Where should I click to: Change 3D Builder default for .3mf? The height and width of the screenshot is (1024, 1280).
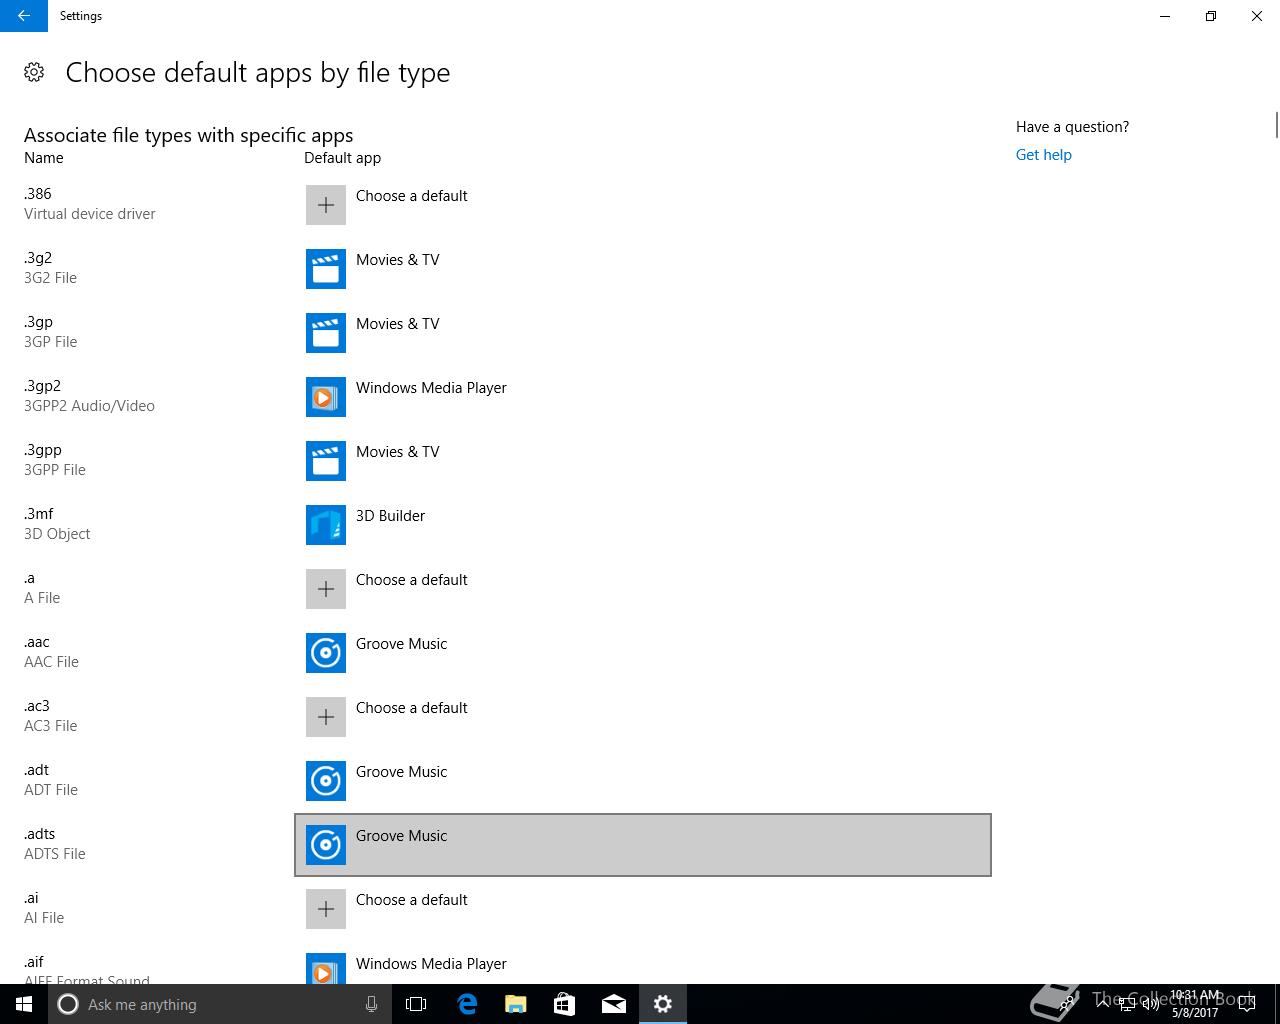(643, 525)
